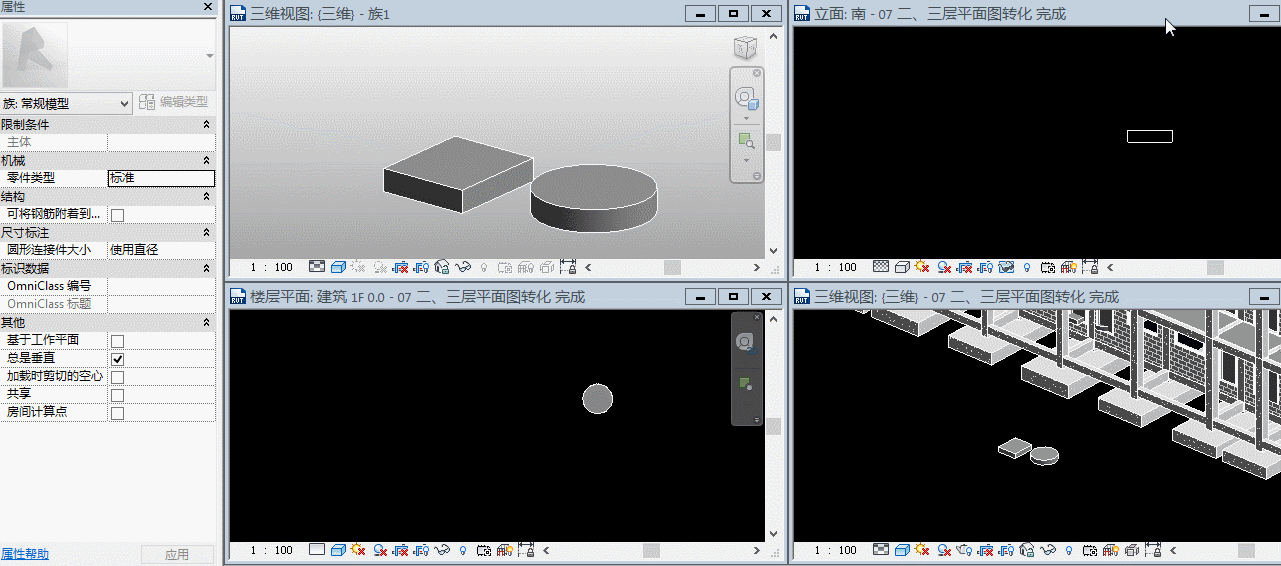Click temporary hide/isolate glasses icon in the 族1 view bar

(x=463, y=267)
